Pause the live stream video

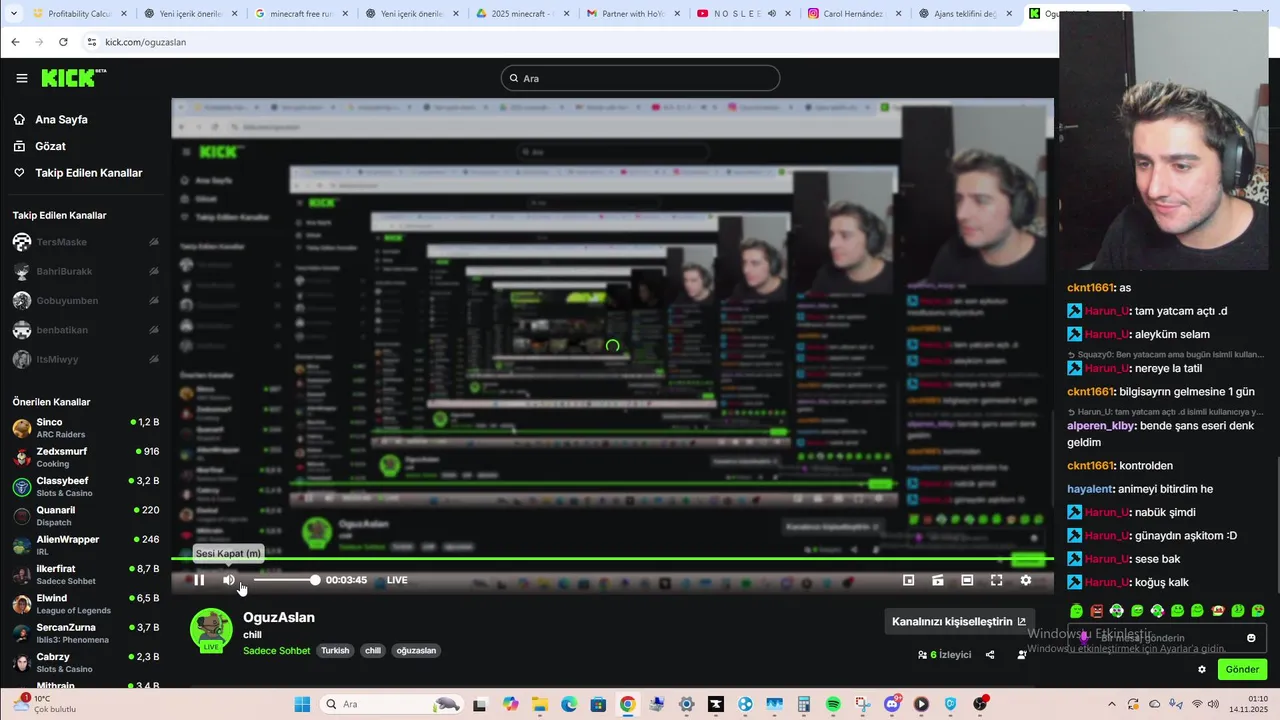pyautogui.click(x=199, y=580)
